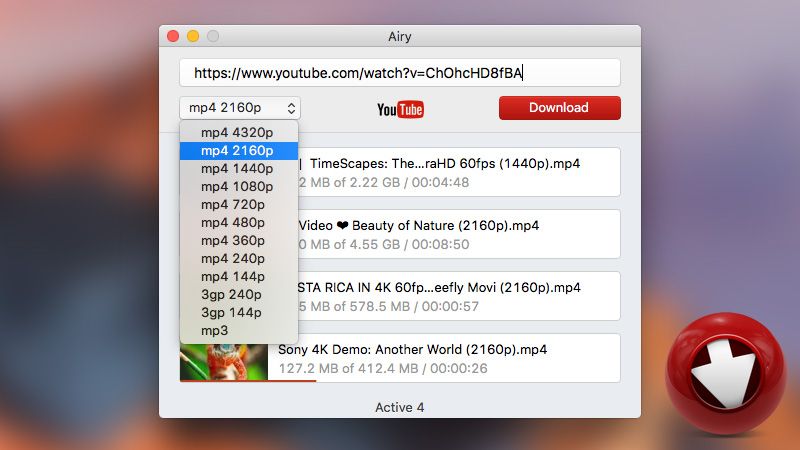Click the yellow minimize window button

point(192,36)
